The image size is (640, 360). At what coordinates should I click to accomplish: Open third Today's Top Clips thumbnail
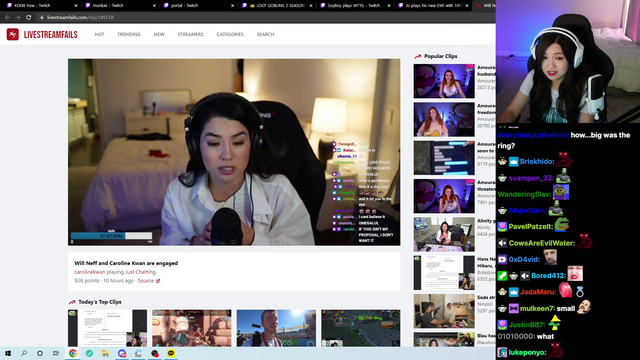coord(276,328)
